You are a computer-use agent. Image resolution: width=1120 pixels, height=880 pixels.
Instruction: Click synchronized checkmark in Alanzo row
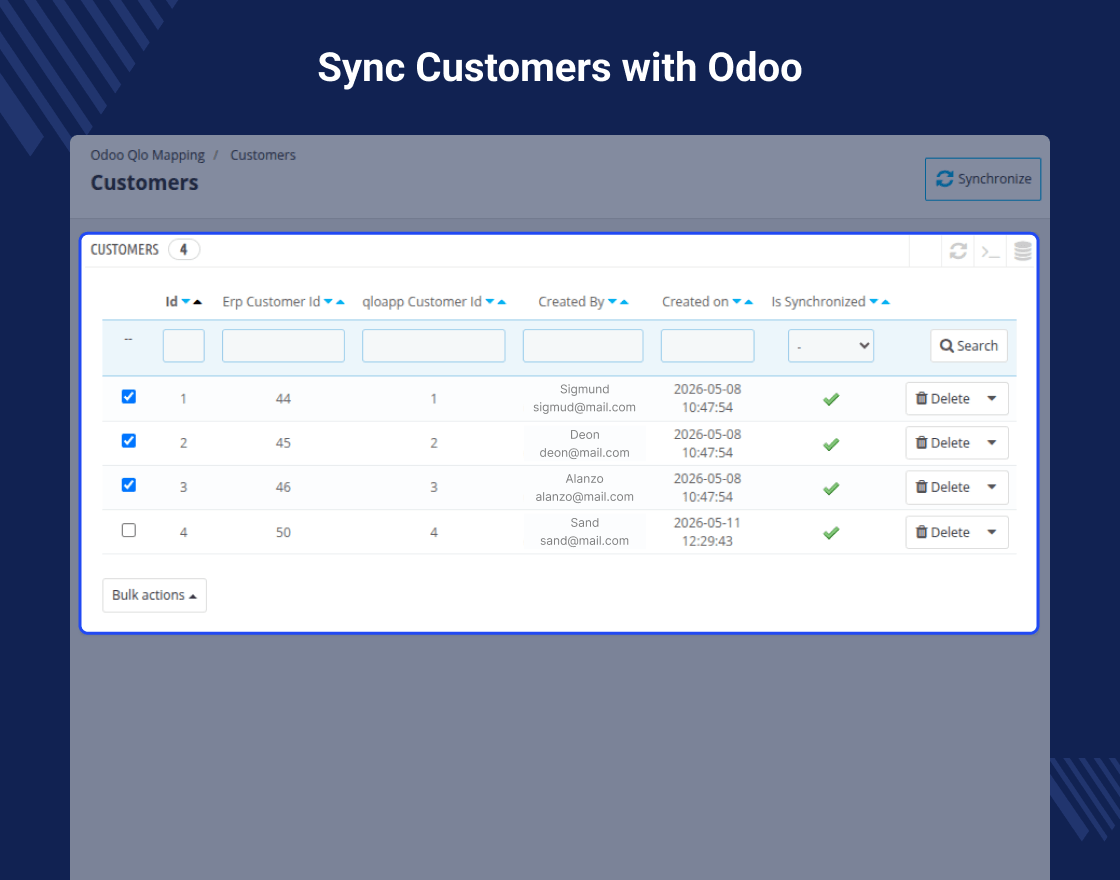click(x=831, y=489)
